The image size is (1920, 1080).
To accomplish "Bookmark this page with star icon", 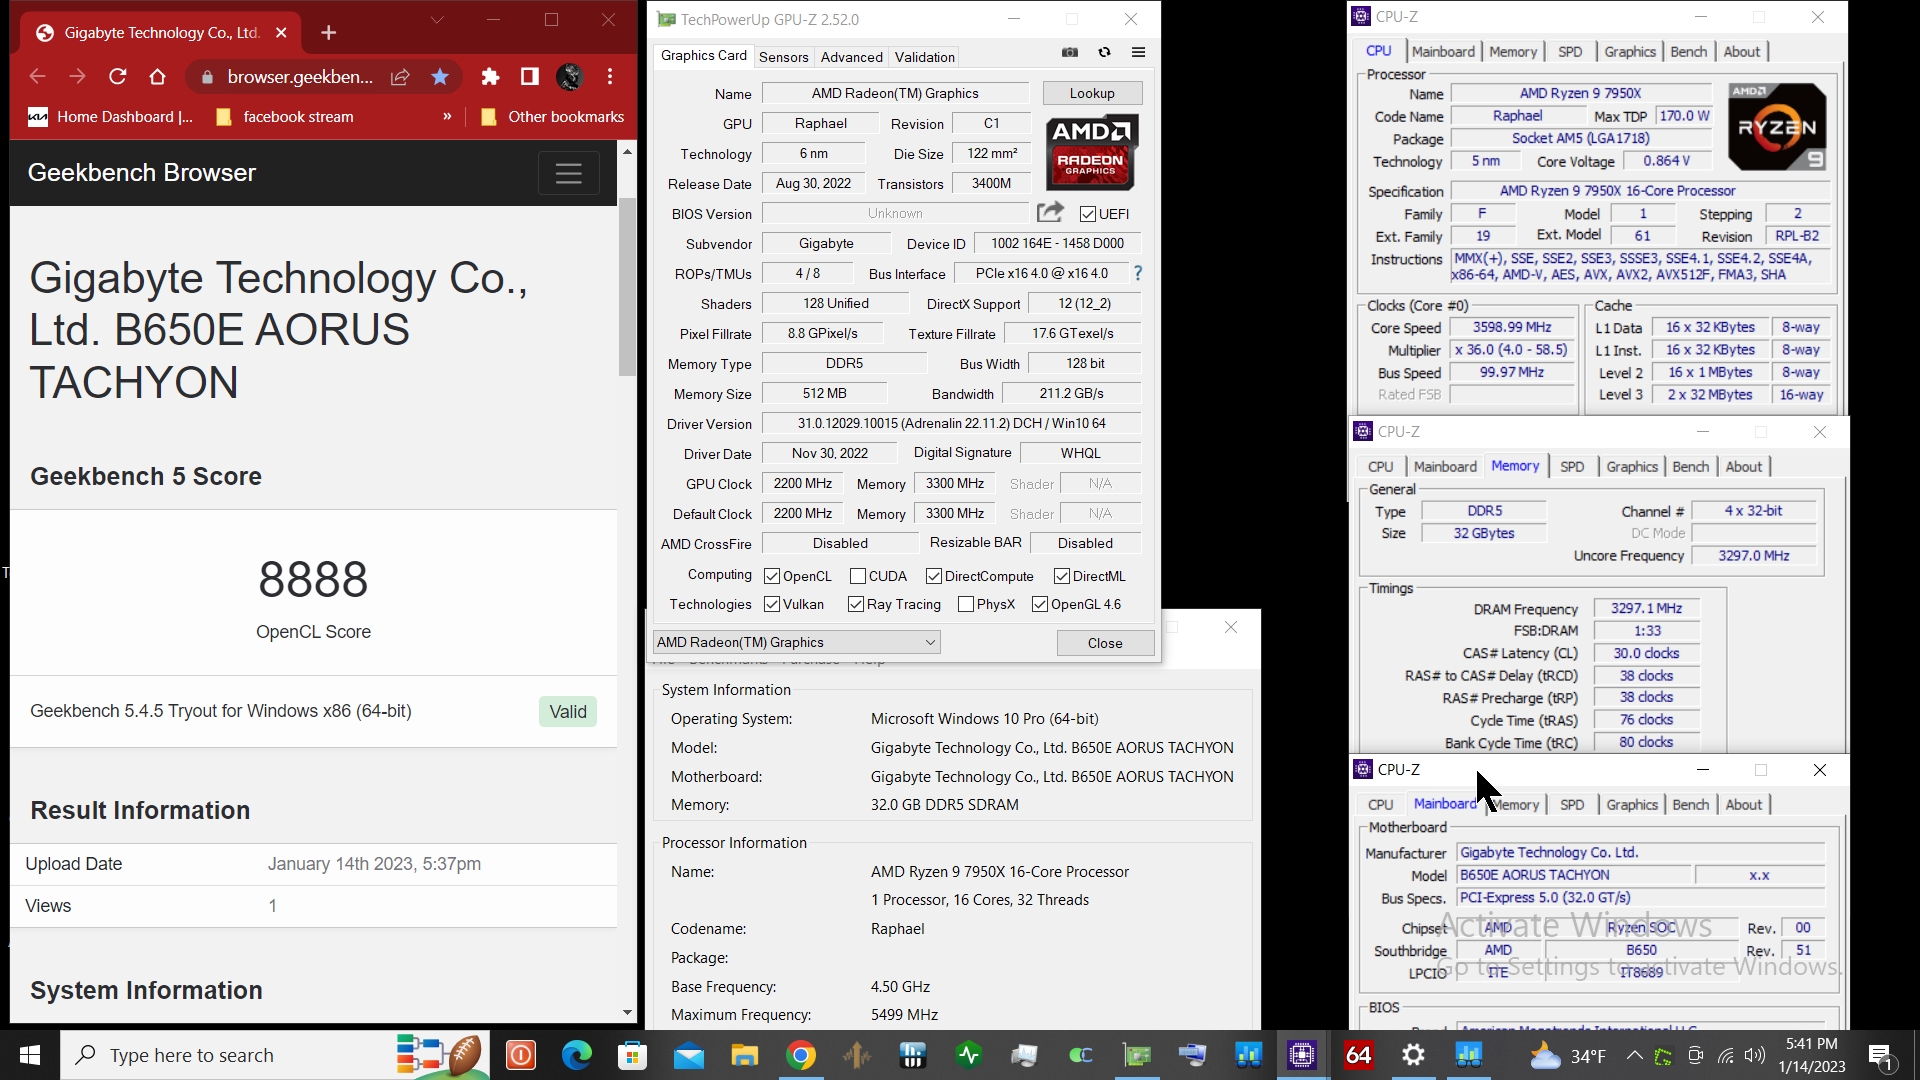I will pos(440,76).
